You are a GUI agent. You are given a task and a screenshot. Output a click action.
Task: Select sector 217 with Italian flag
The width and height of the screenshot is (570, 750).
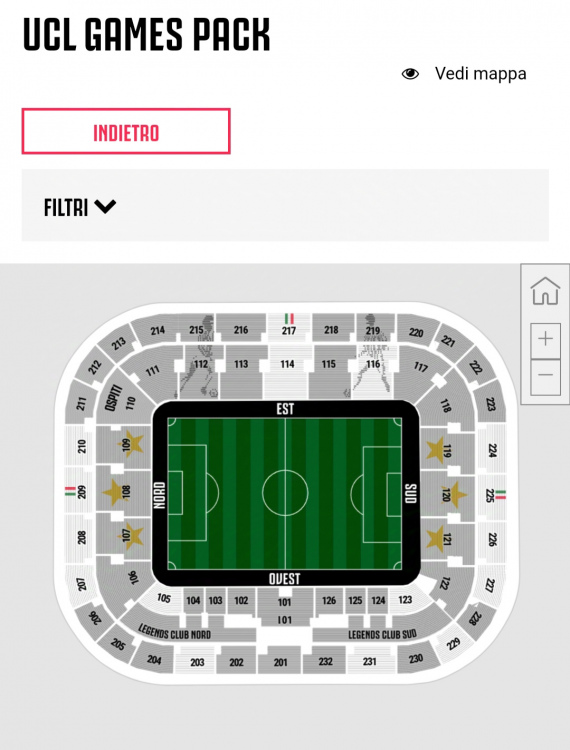[289, 326]
